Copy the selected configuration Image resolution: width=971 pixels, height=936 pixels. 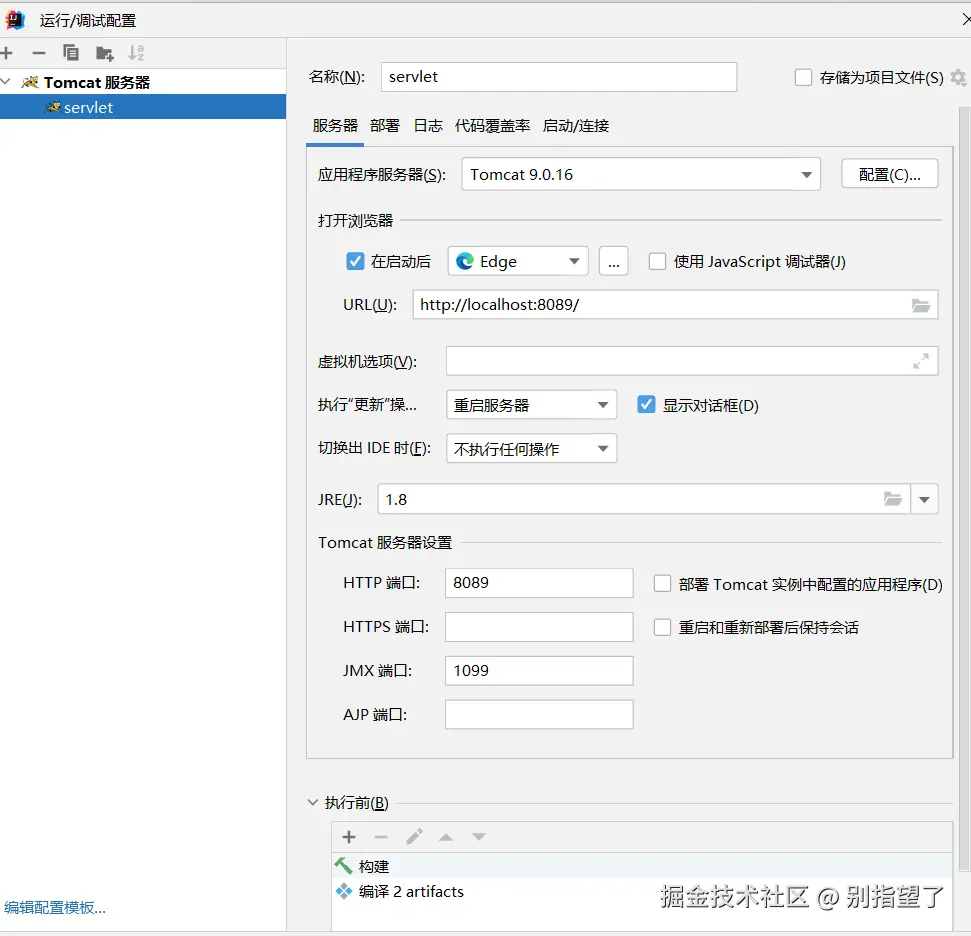(71, 53)
